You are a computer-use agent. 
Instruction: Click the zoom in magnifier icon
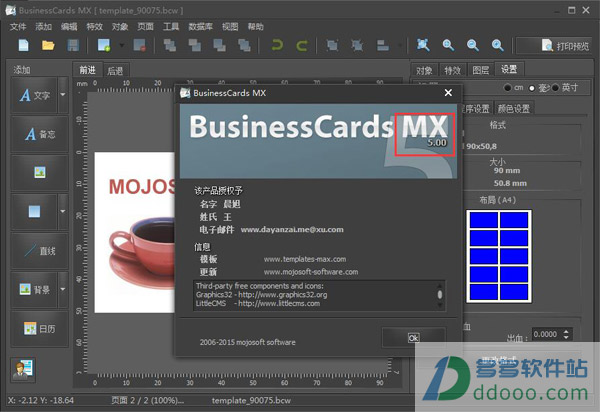pos(448,45)
